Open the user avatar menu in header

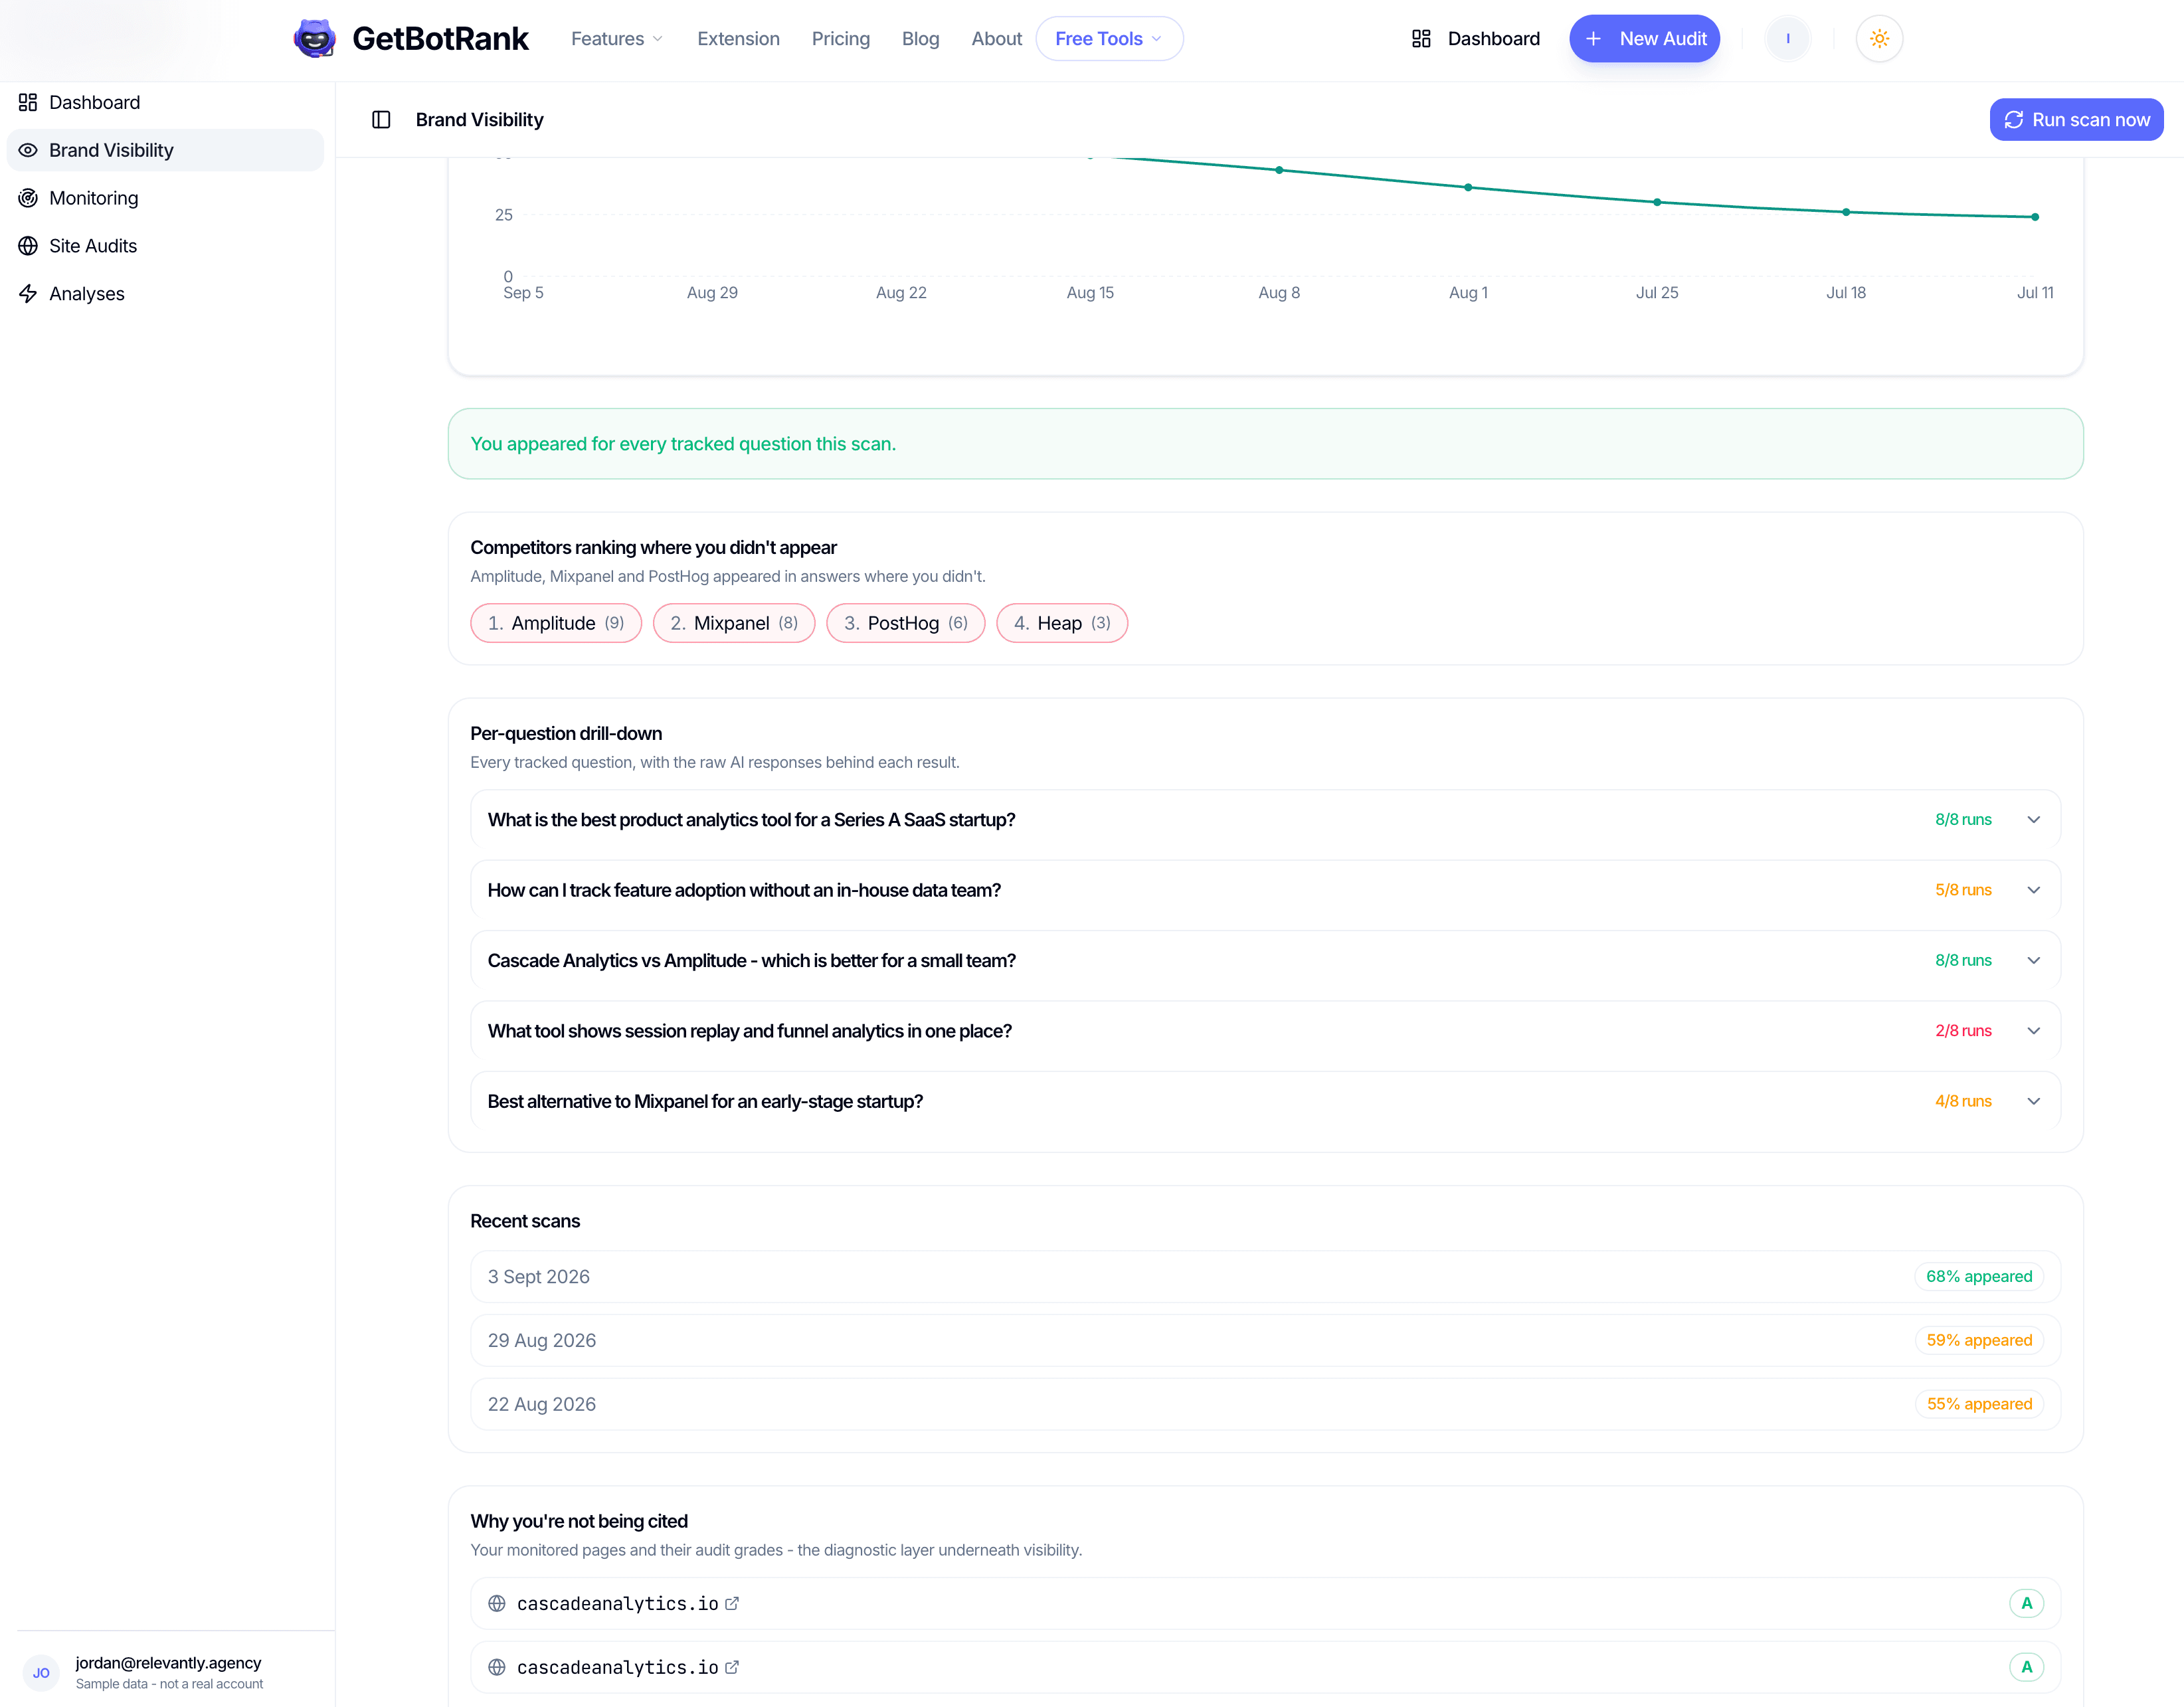pyautogui.click(x=1787, y=39)
